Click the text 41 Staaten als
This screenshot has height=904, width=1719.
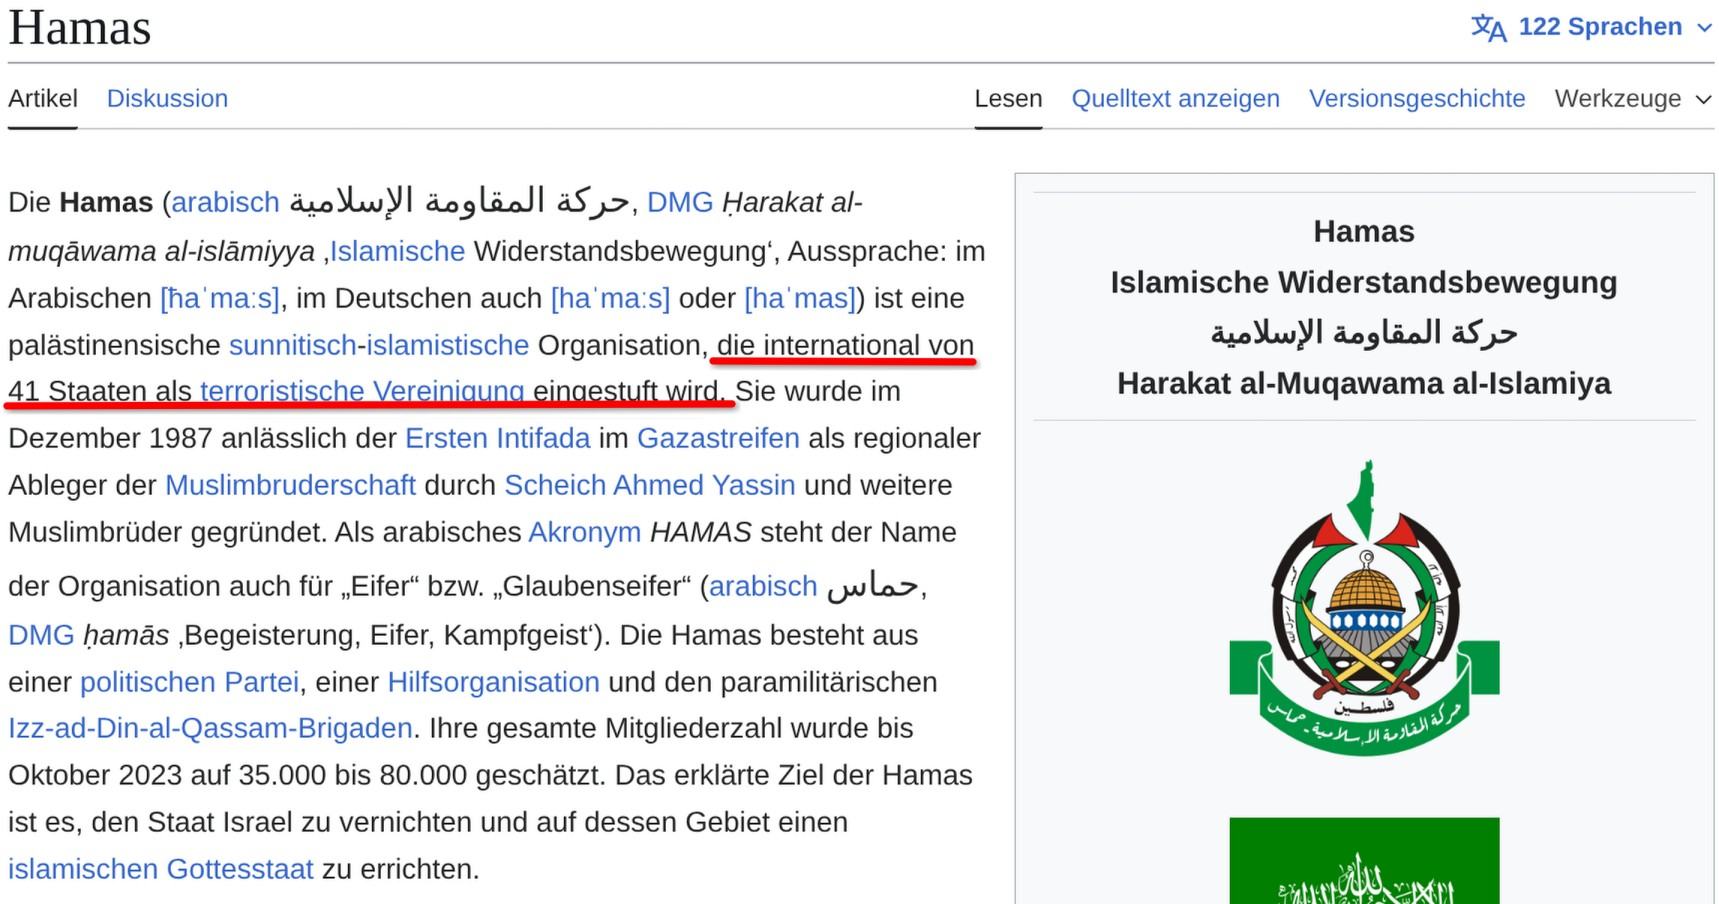pos(100,391)
